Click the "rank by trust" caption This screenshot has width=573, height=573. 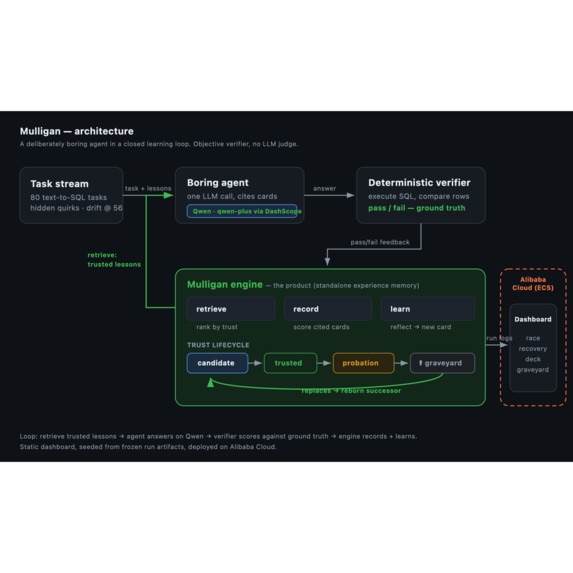tap(217, 327)
